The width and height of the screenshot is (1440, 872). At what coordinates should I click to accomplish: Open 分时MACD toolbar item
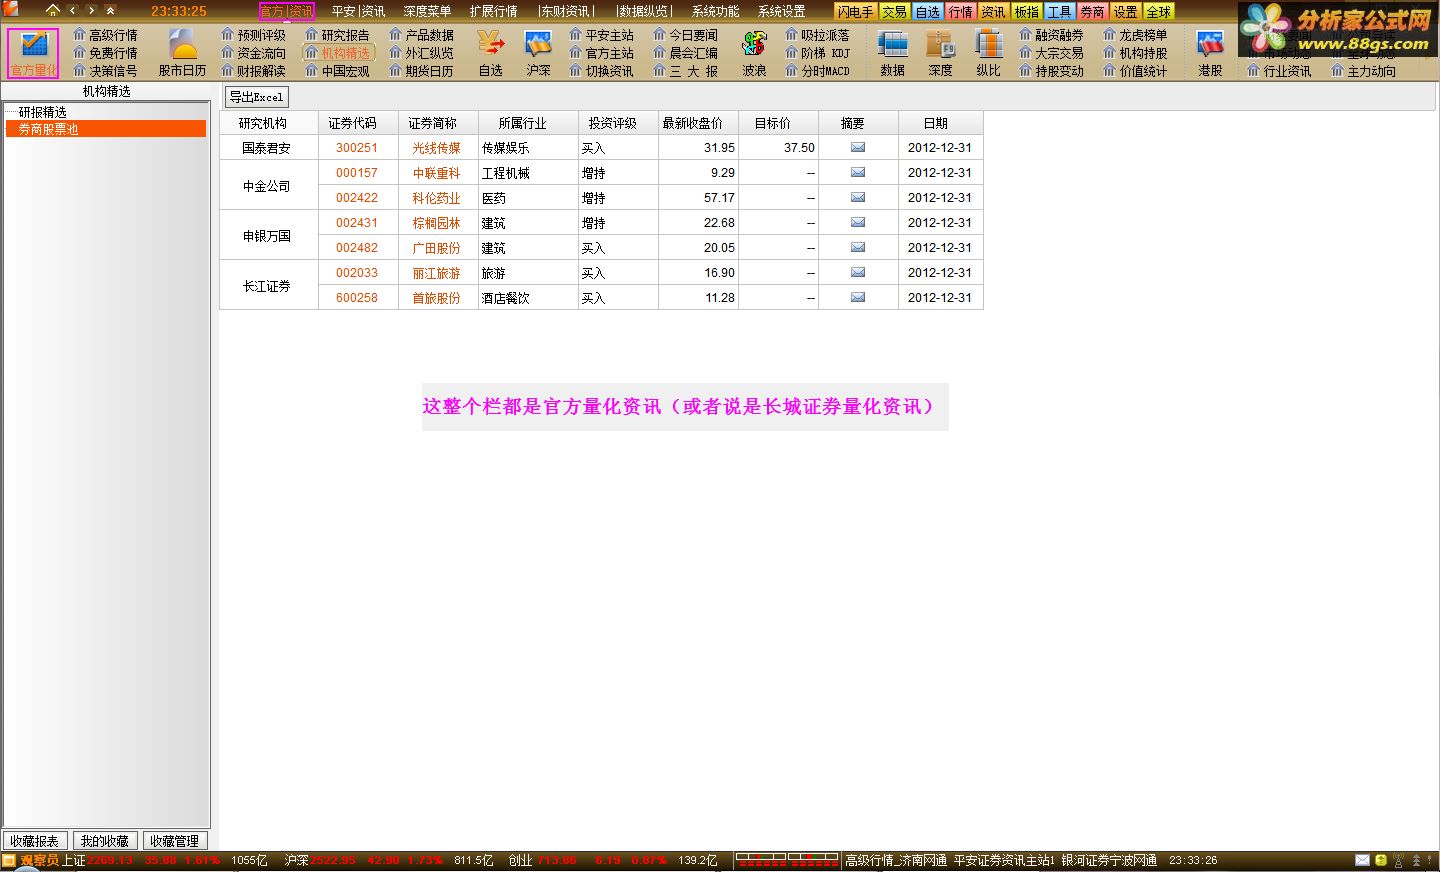tap(817, 71)
